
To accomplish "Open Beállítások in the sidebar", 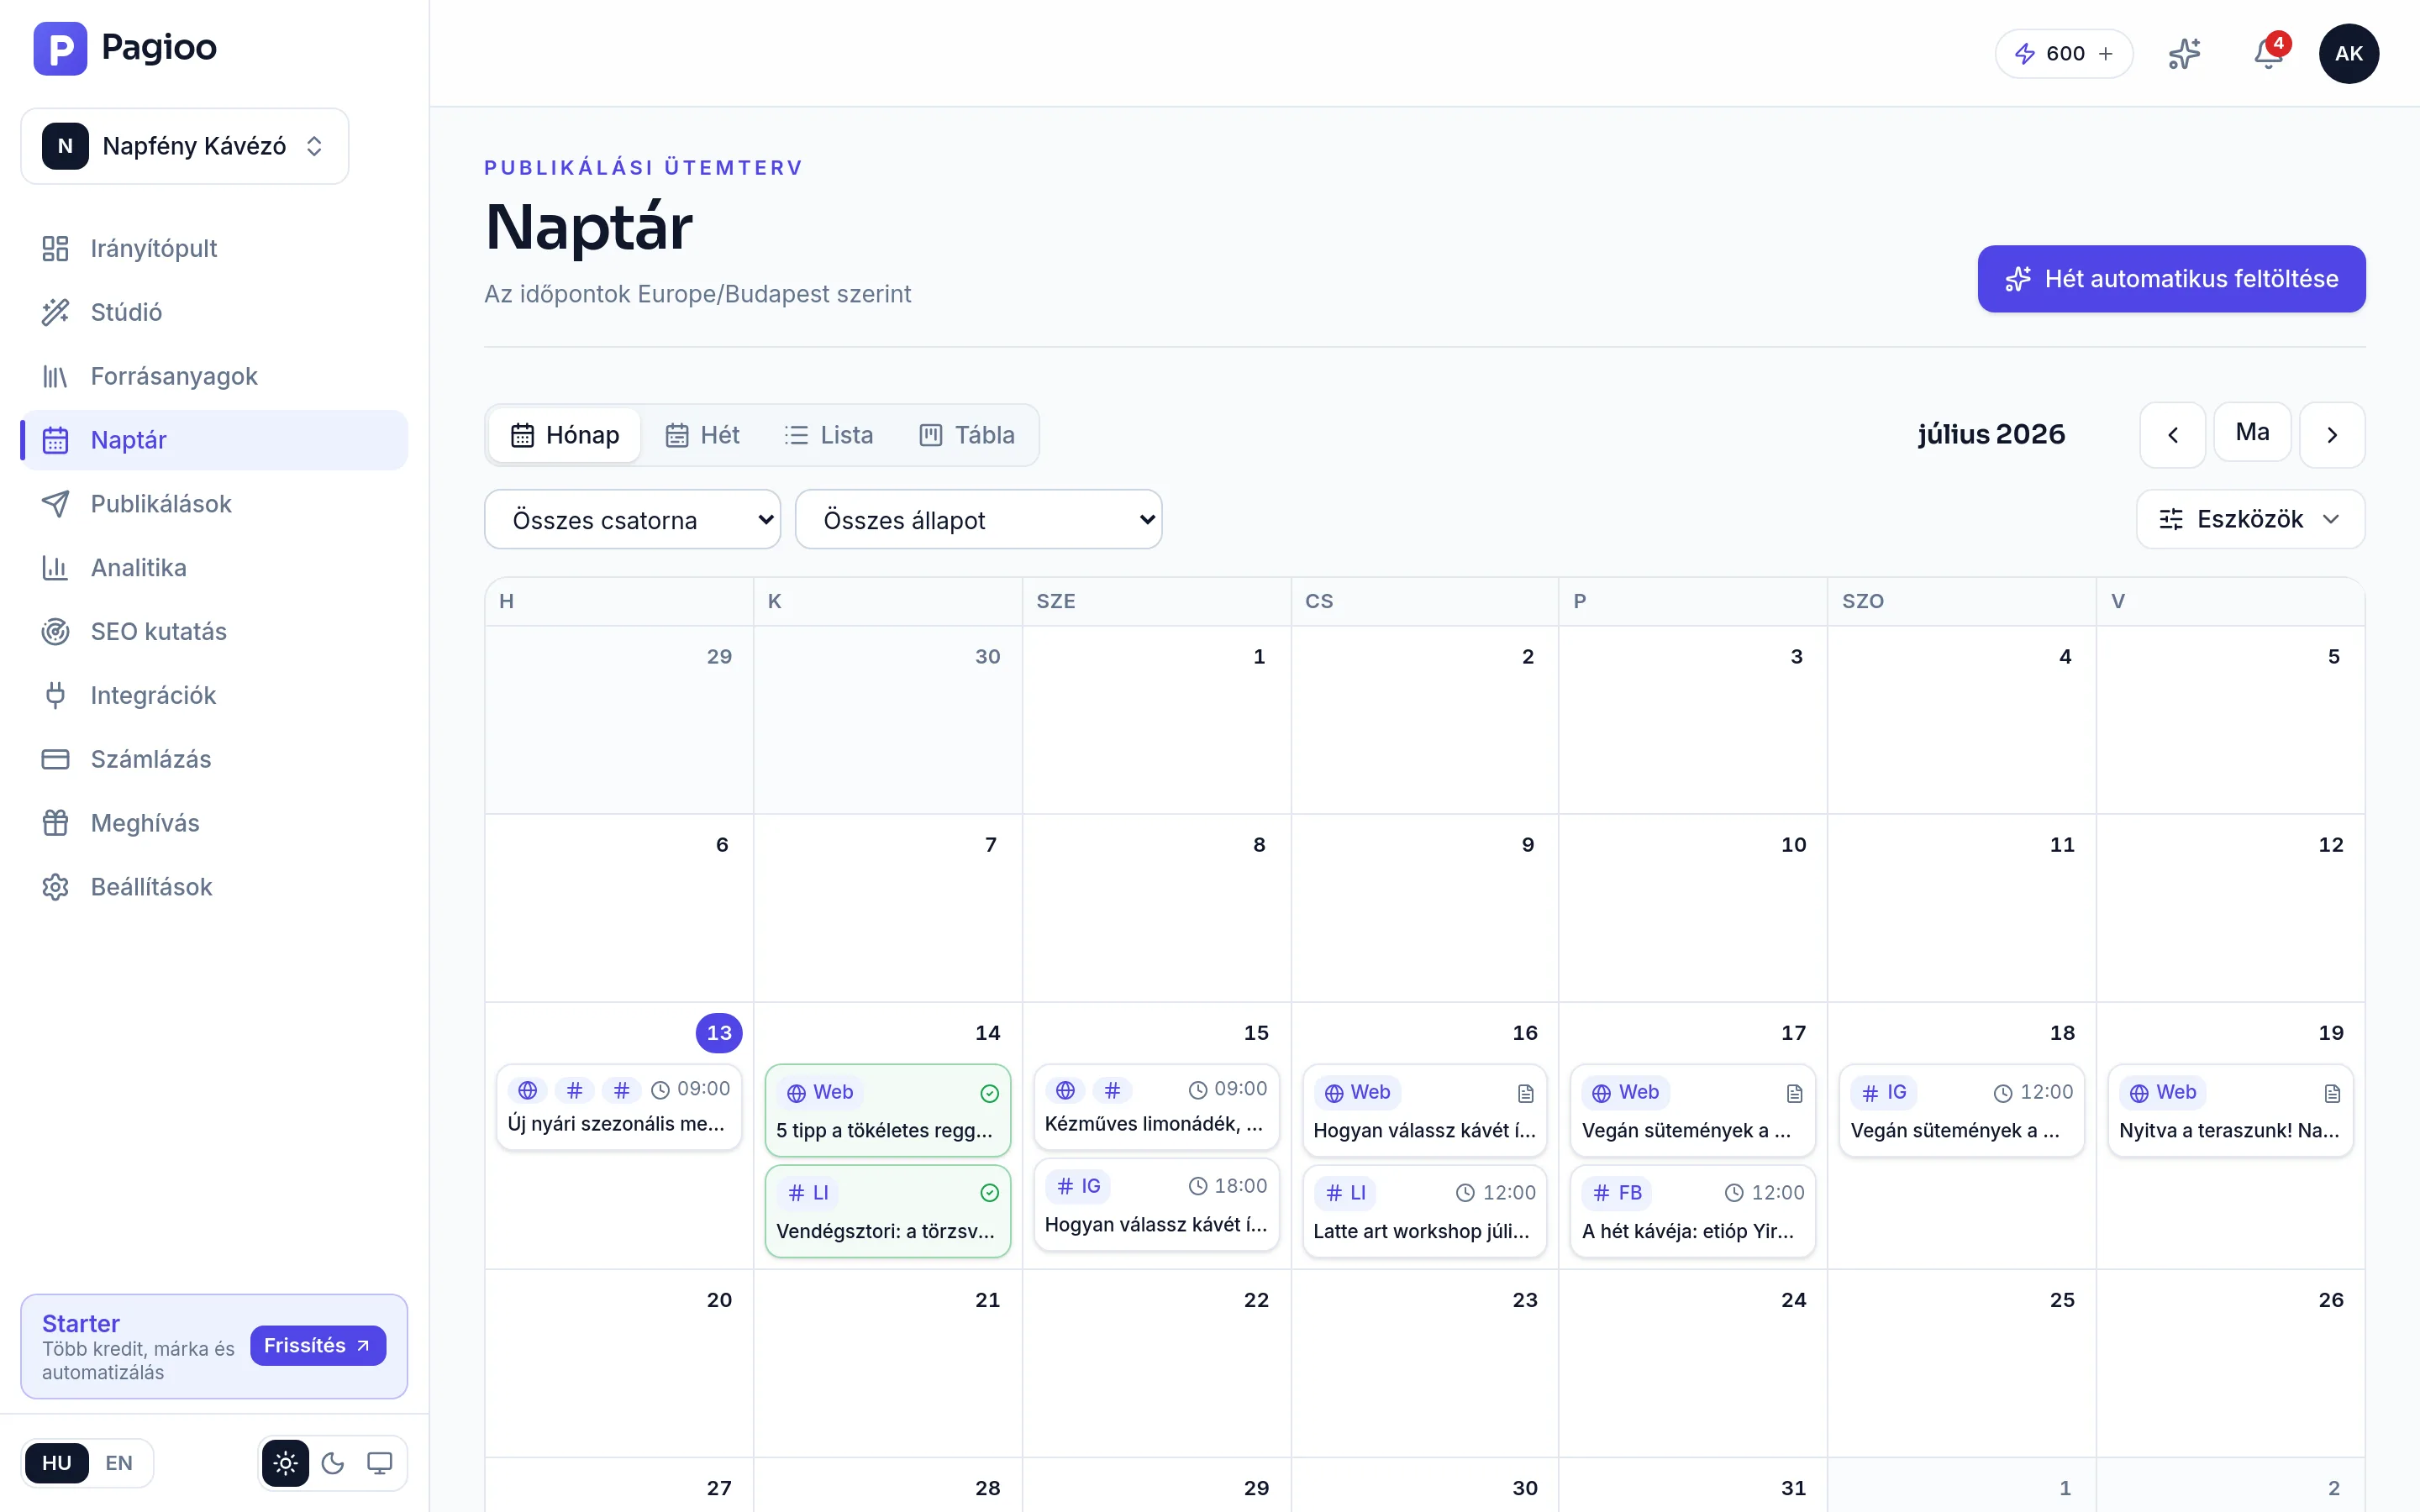I will click(214, 887).
